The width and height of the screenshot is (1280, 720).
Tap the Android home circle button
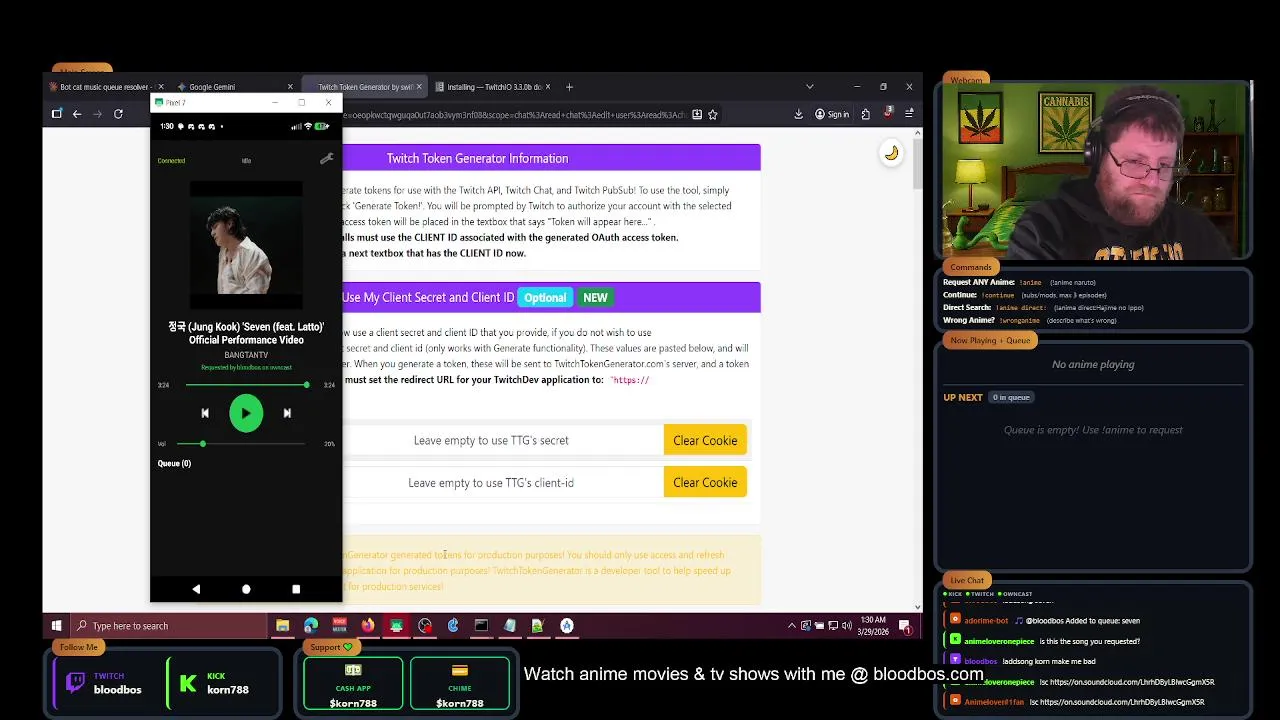(246, 589)
